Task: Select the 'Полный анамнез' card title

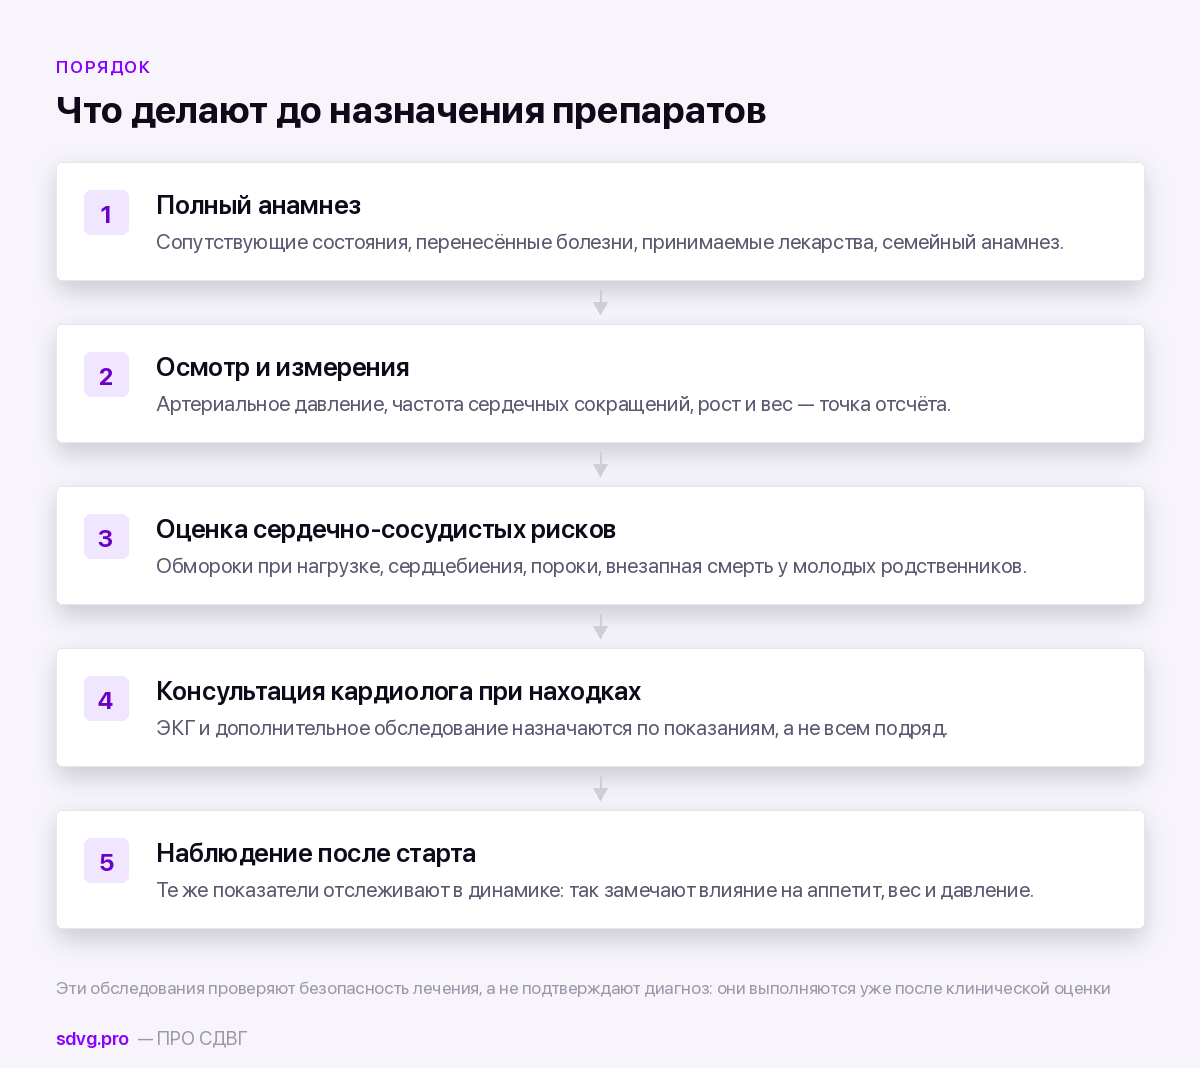Action: pyautogui.click(x=258, y=205)
